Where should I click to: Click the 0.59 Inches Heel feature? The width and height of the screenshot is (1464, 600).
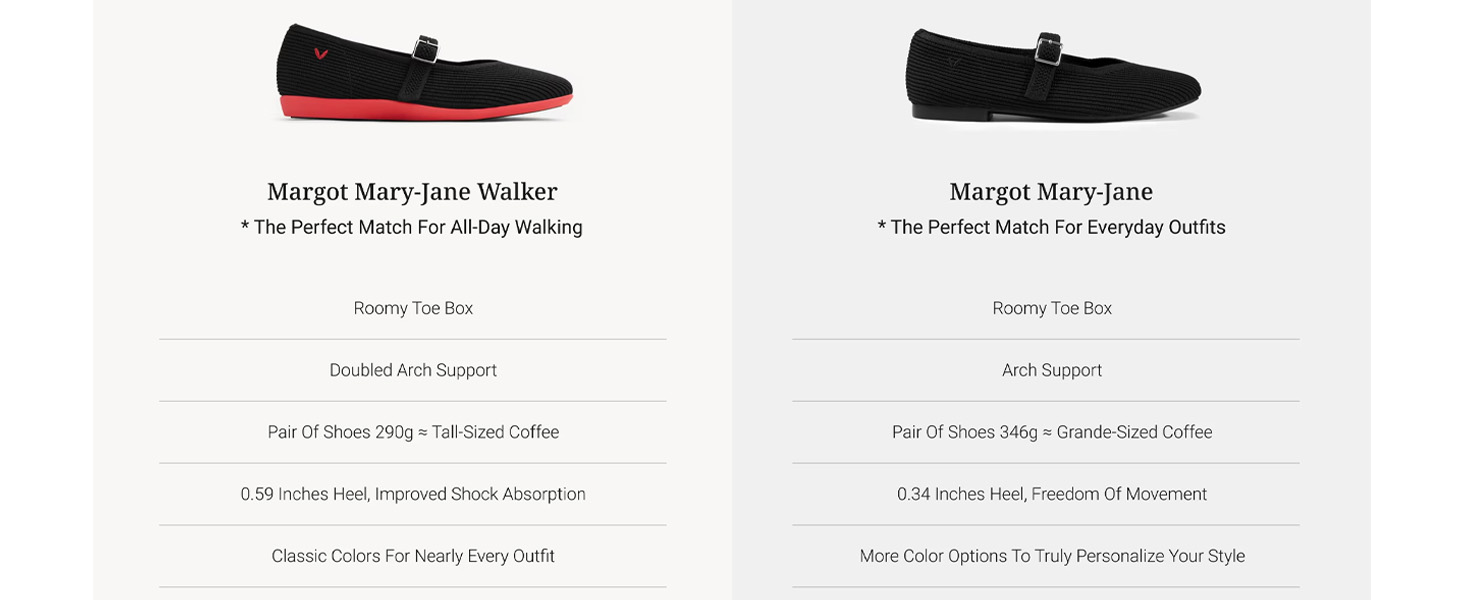pos(413,494)
